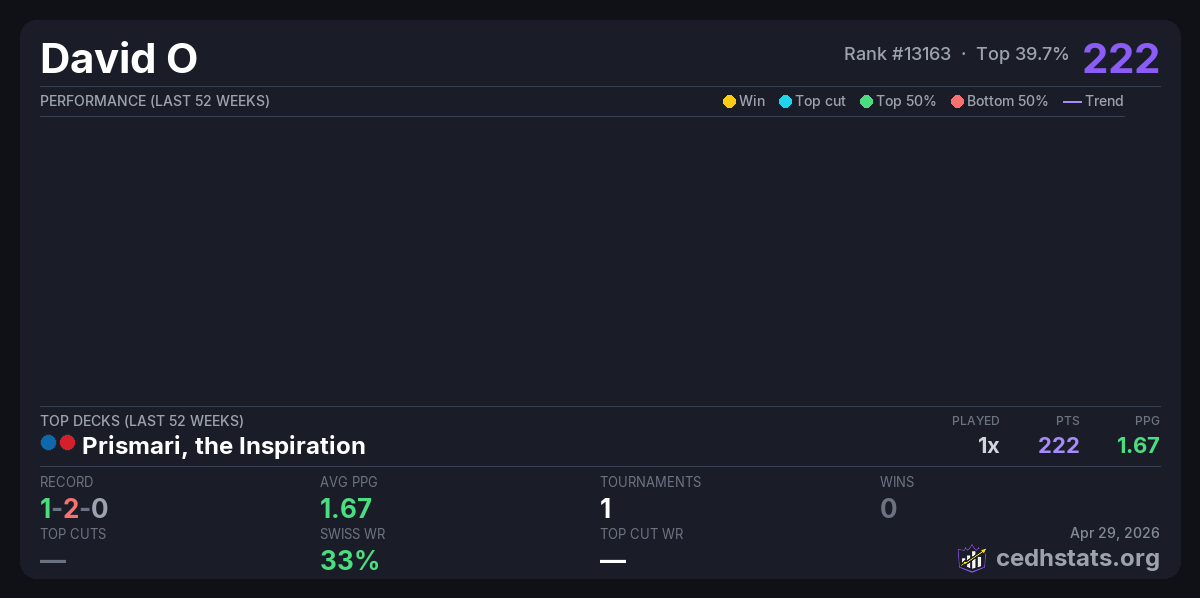Click the blue mana color dot
Screen dimensions: 1200x598
(x=49, y=442)
